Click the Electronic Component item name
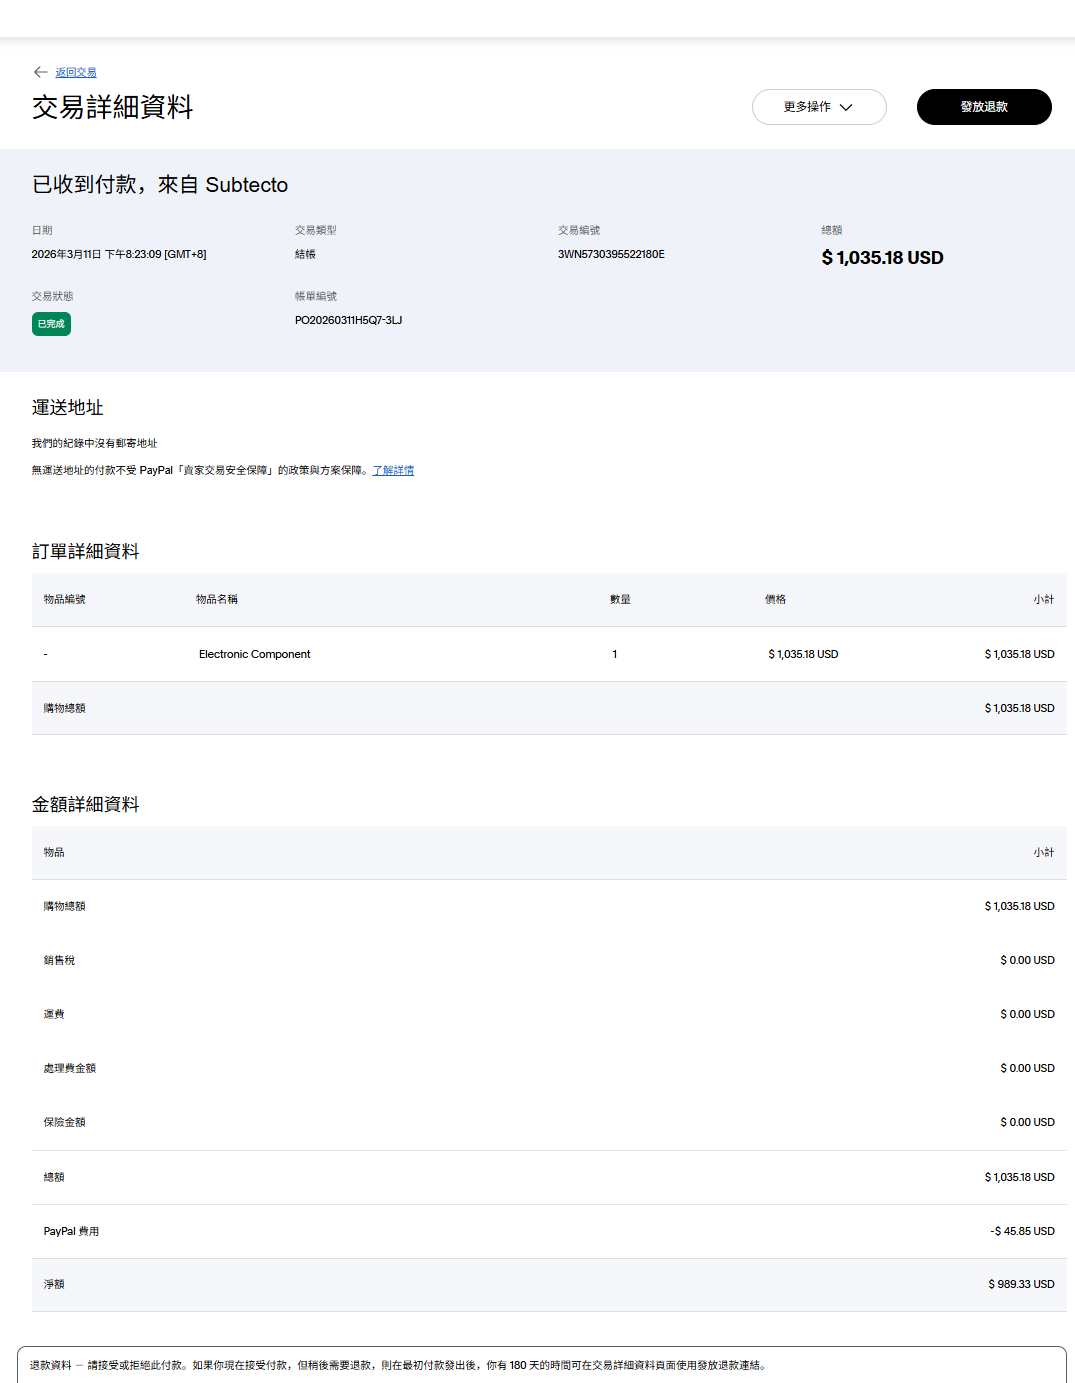 tap(254, 654)
